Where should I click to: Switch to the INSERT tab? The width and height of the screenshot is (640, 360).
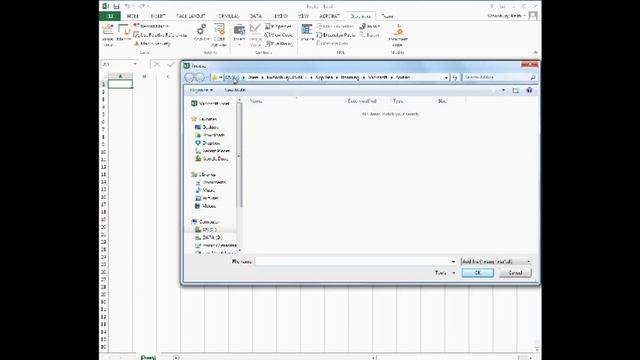point(158,16)
